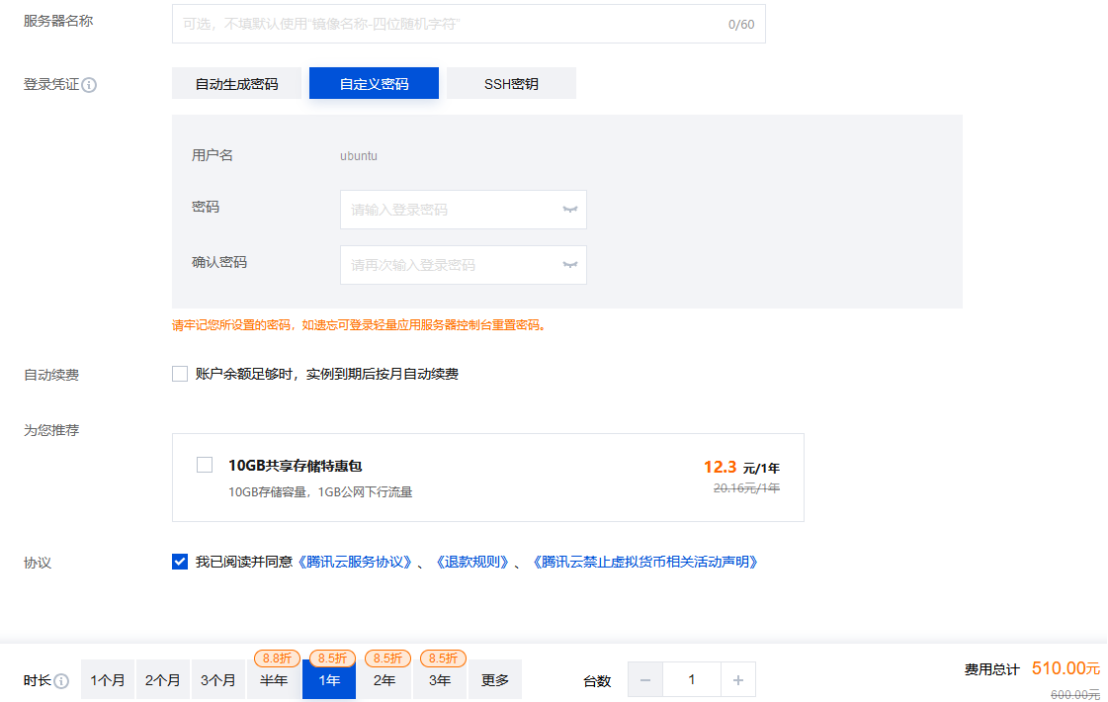This screenshot has width=1108, height=702.
Task: Click the 10GB存储容量 description text
Action: click(319, 492)
